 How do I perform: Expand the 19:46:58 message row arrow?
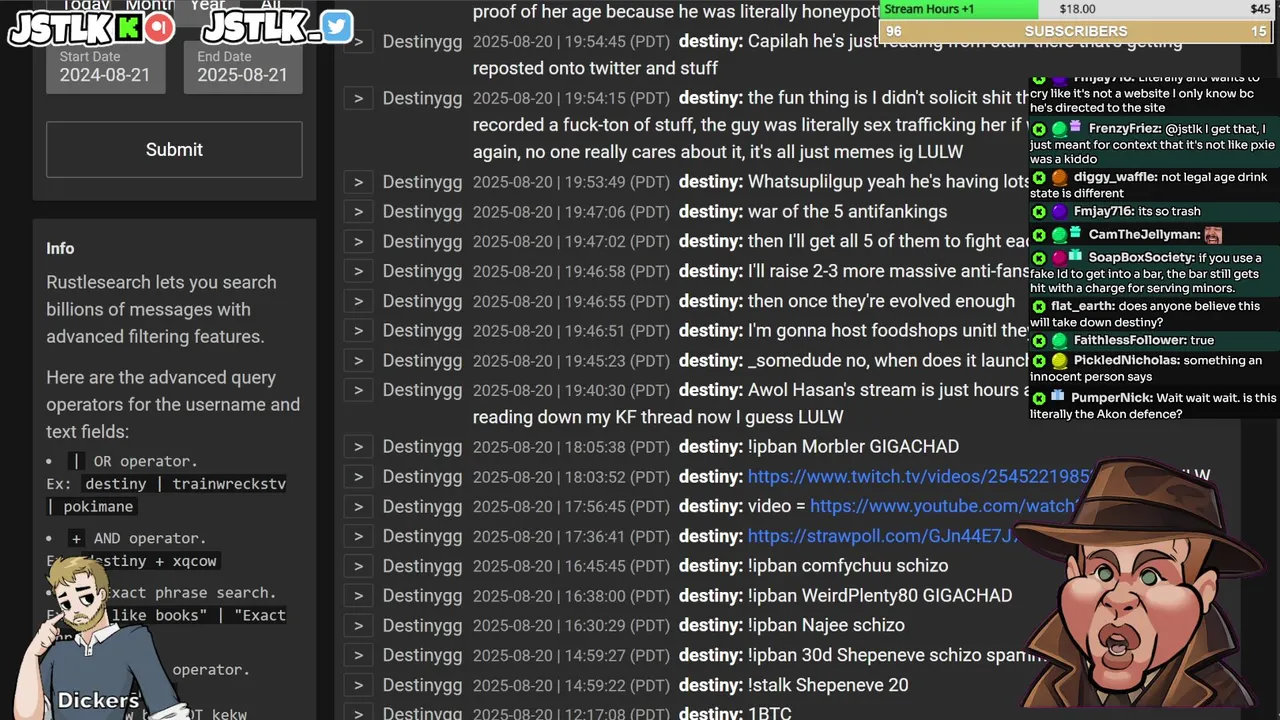point(358,271)
